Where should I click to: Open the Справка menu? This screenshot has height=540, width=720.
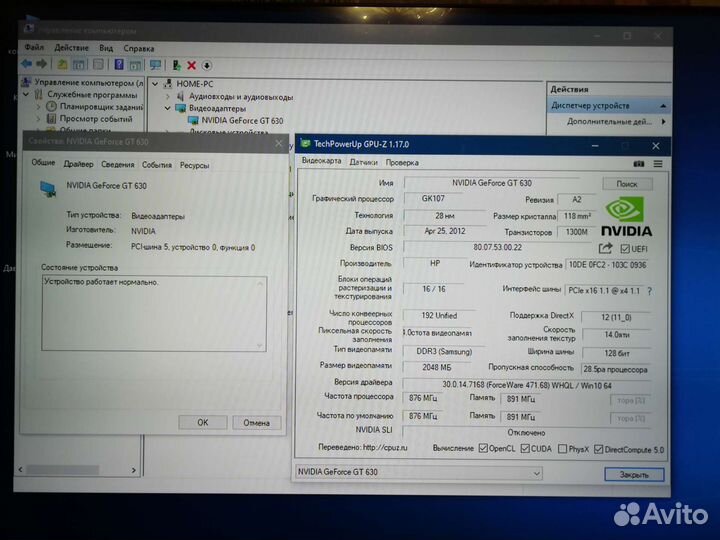[x=139, y=48]
